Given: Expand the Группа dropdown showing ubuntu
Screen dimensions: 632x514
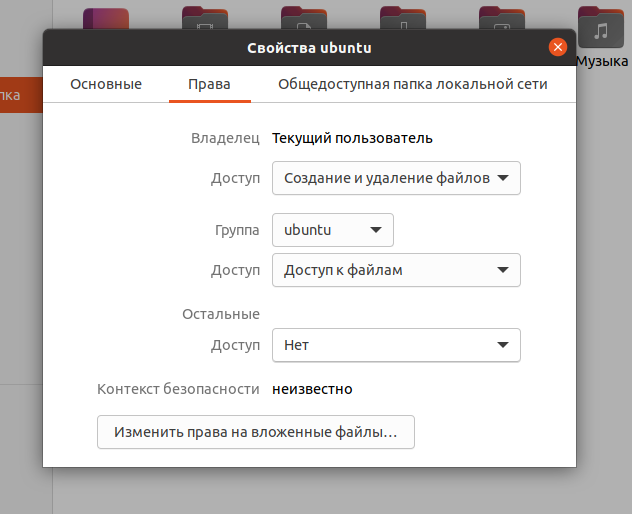Looking at the screenshot, I should coord(333,230).
